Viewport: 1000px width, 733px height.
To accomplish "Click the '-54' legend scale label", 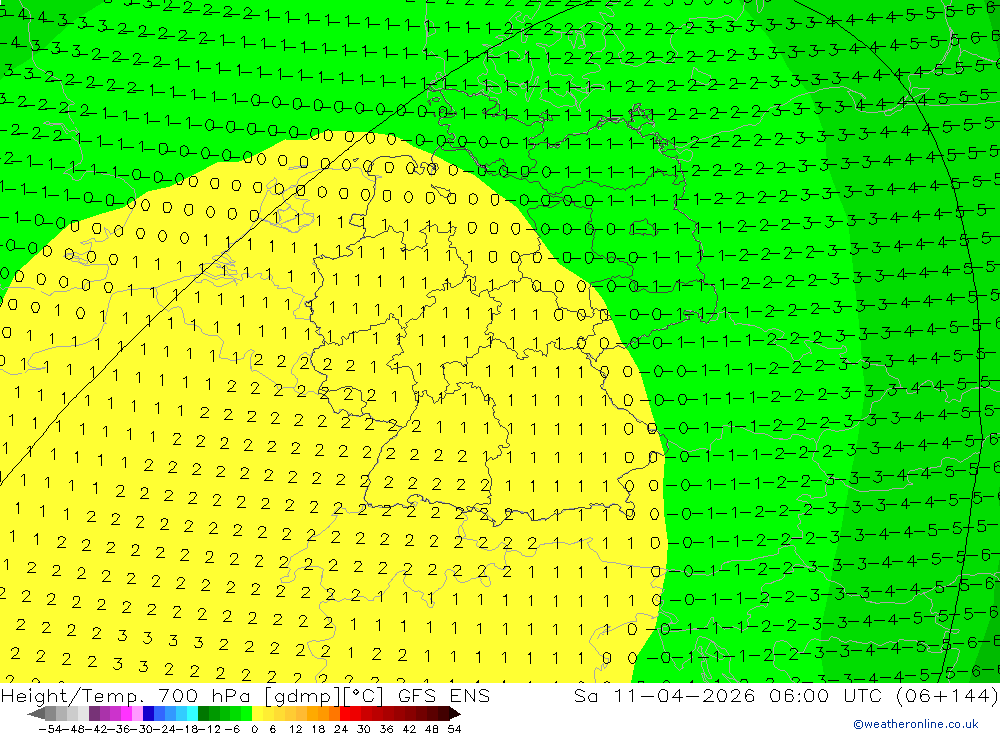I will coord(50,729).
